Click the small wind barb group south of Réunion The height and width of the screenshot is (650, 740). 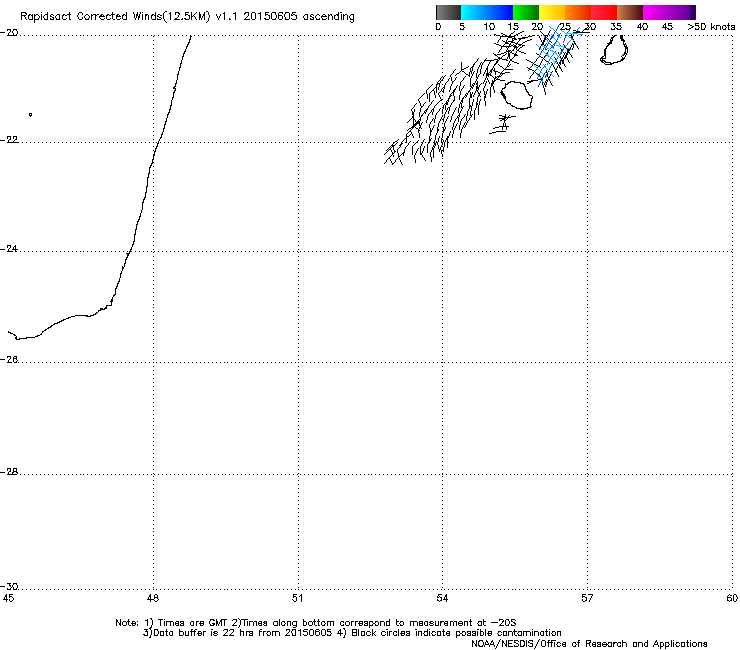503,123
